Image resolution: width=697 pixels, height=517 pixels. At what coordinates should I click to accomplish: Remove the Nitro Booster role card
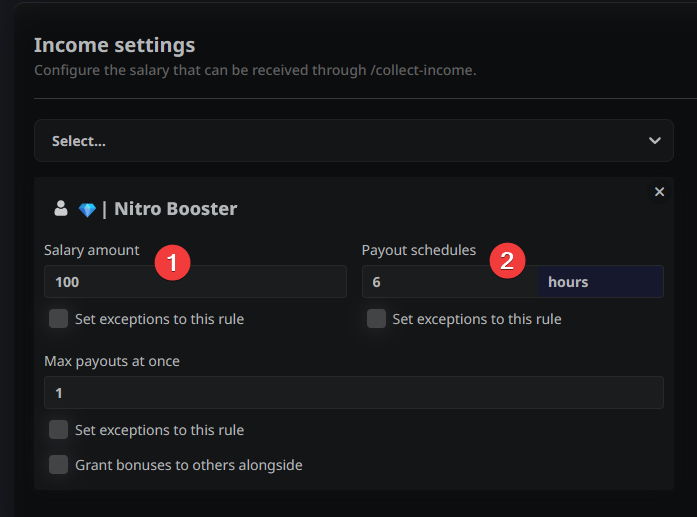pyautogui.click(x=659, y=192)
